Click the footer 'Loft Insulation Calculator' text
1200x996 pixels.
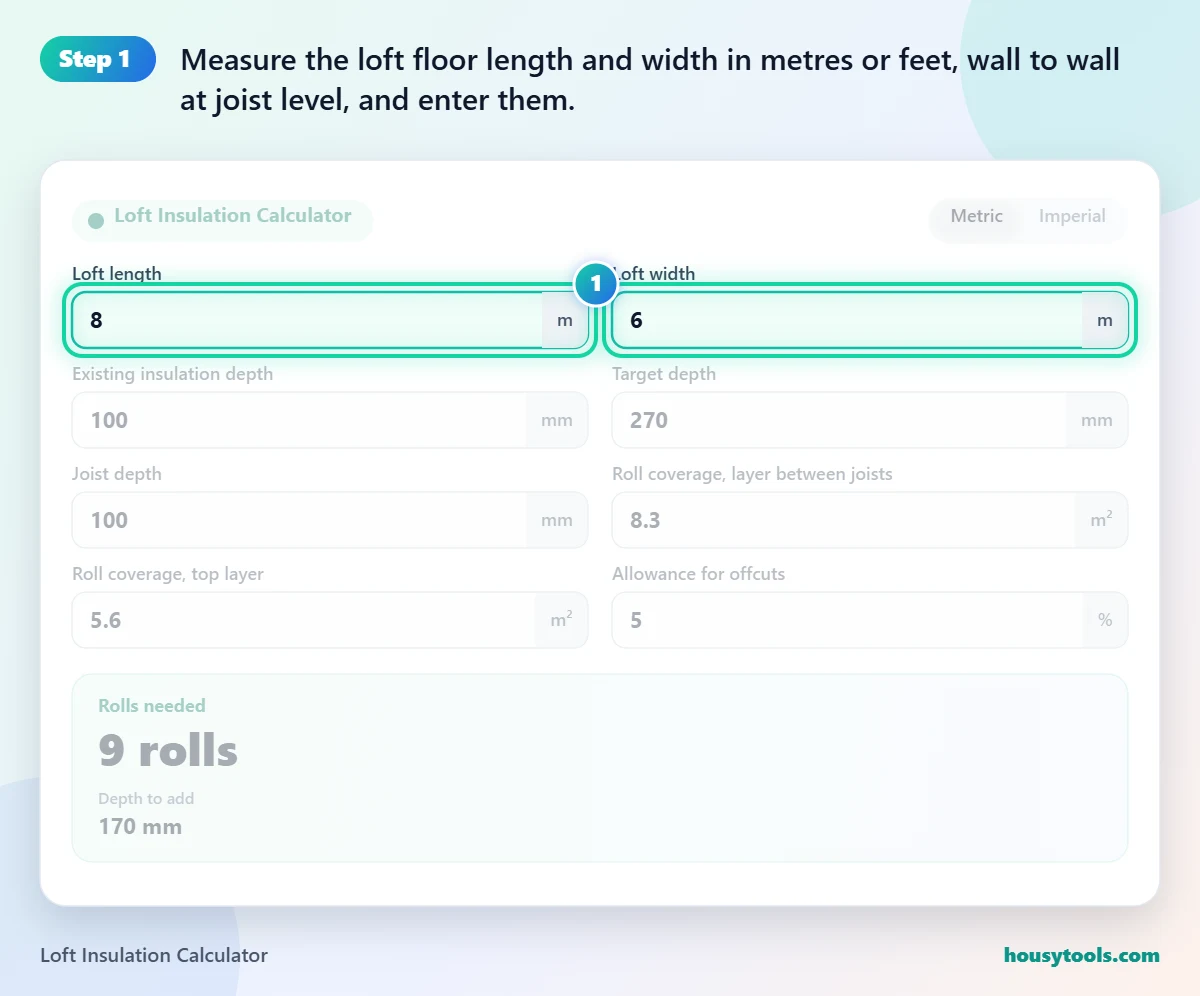click(154, 955)
